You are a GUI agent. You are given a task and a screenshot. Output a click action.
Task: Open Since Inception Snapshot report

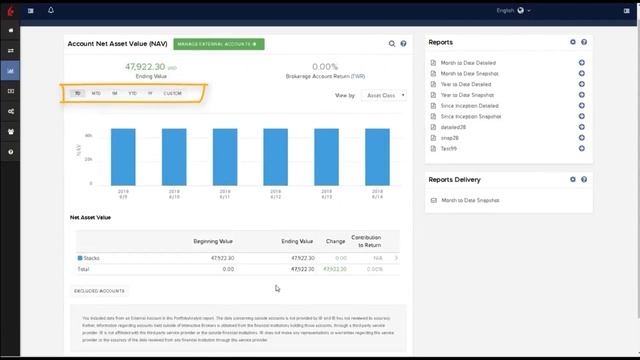point(471,116)
